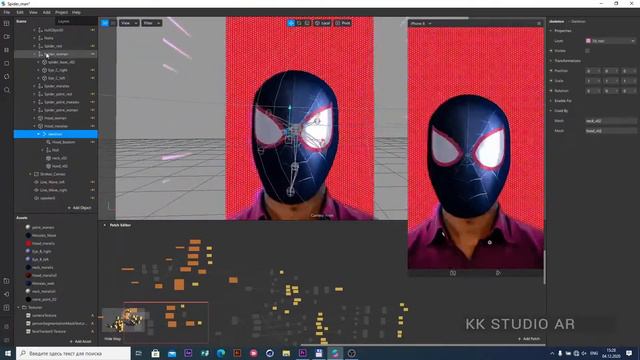
Task: Toggle visibility of Line_Wave_left object
Action: coord(93,182)
